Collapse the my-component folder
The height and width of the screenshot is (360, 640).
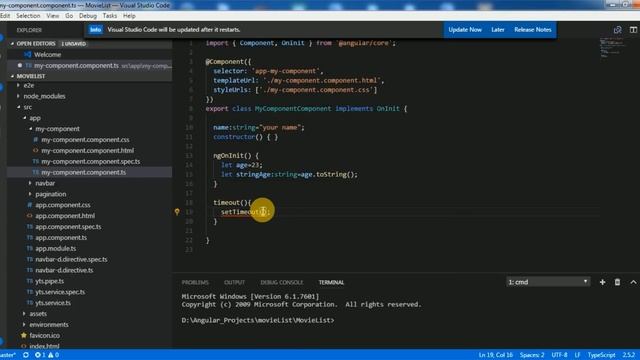[57, 129]
